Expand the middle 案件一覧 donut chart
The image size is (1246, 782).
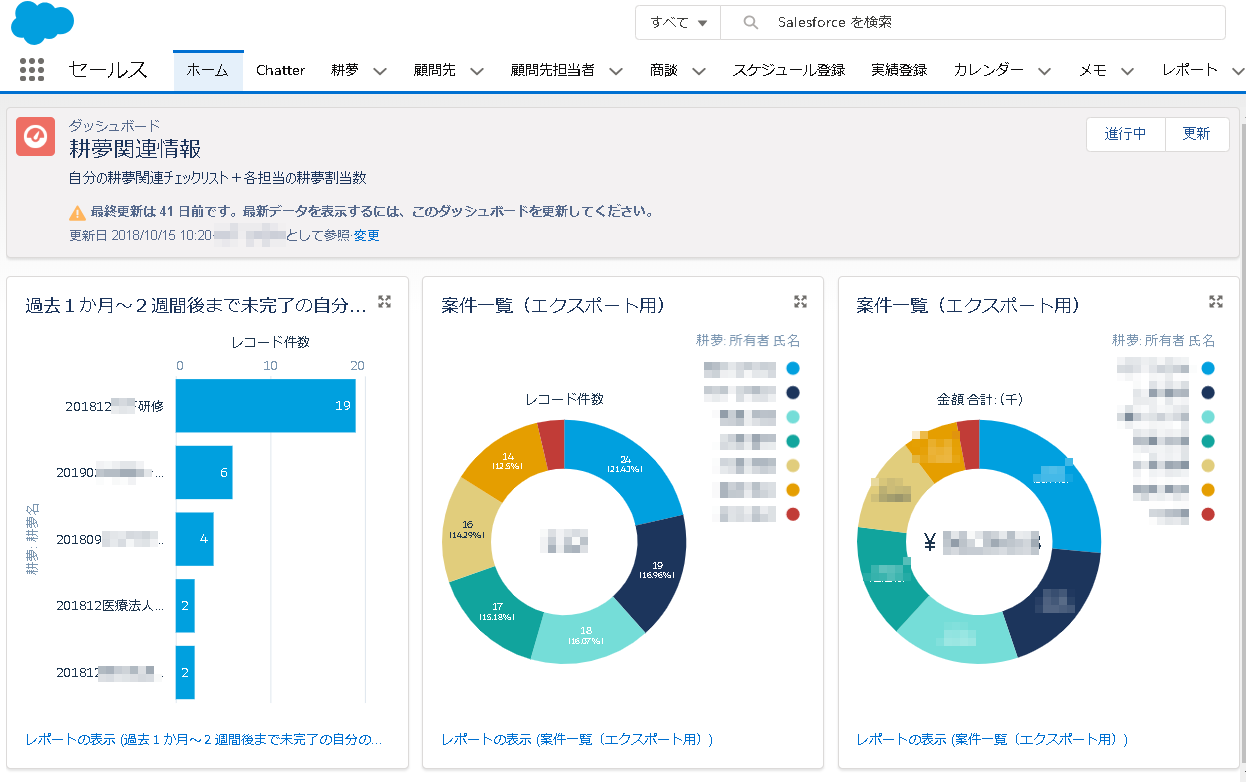[x=800, y=300]
